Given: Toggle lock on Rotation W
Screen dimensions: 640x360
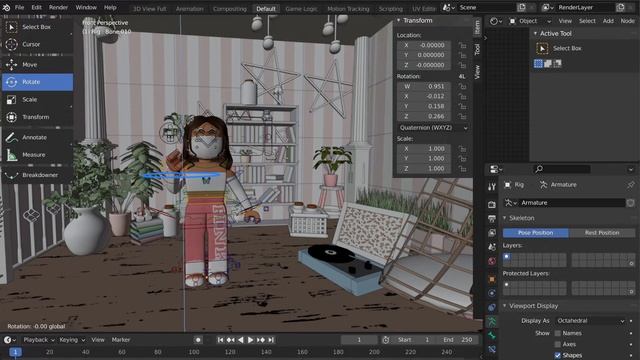Looking at the screenshot, I should coord(462,87).
